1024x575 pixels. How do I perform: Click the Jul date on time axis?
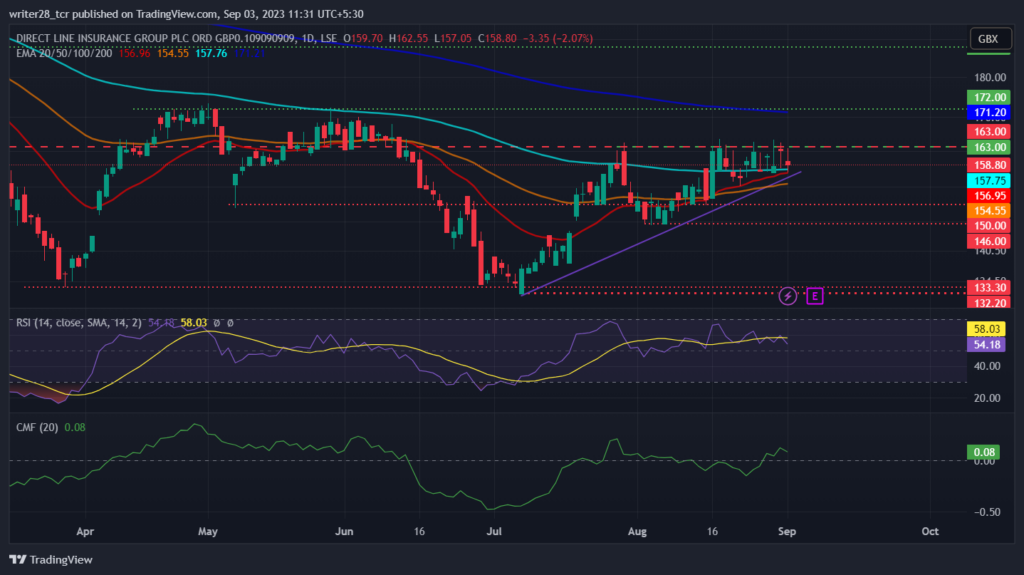(x=494, y=531)
